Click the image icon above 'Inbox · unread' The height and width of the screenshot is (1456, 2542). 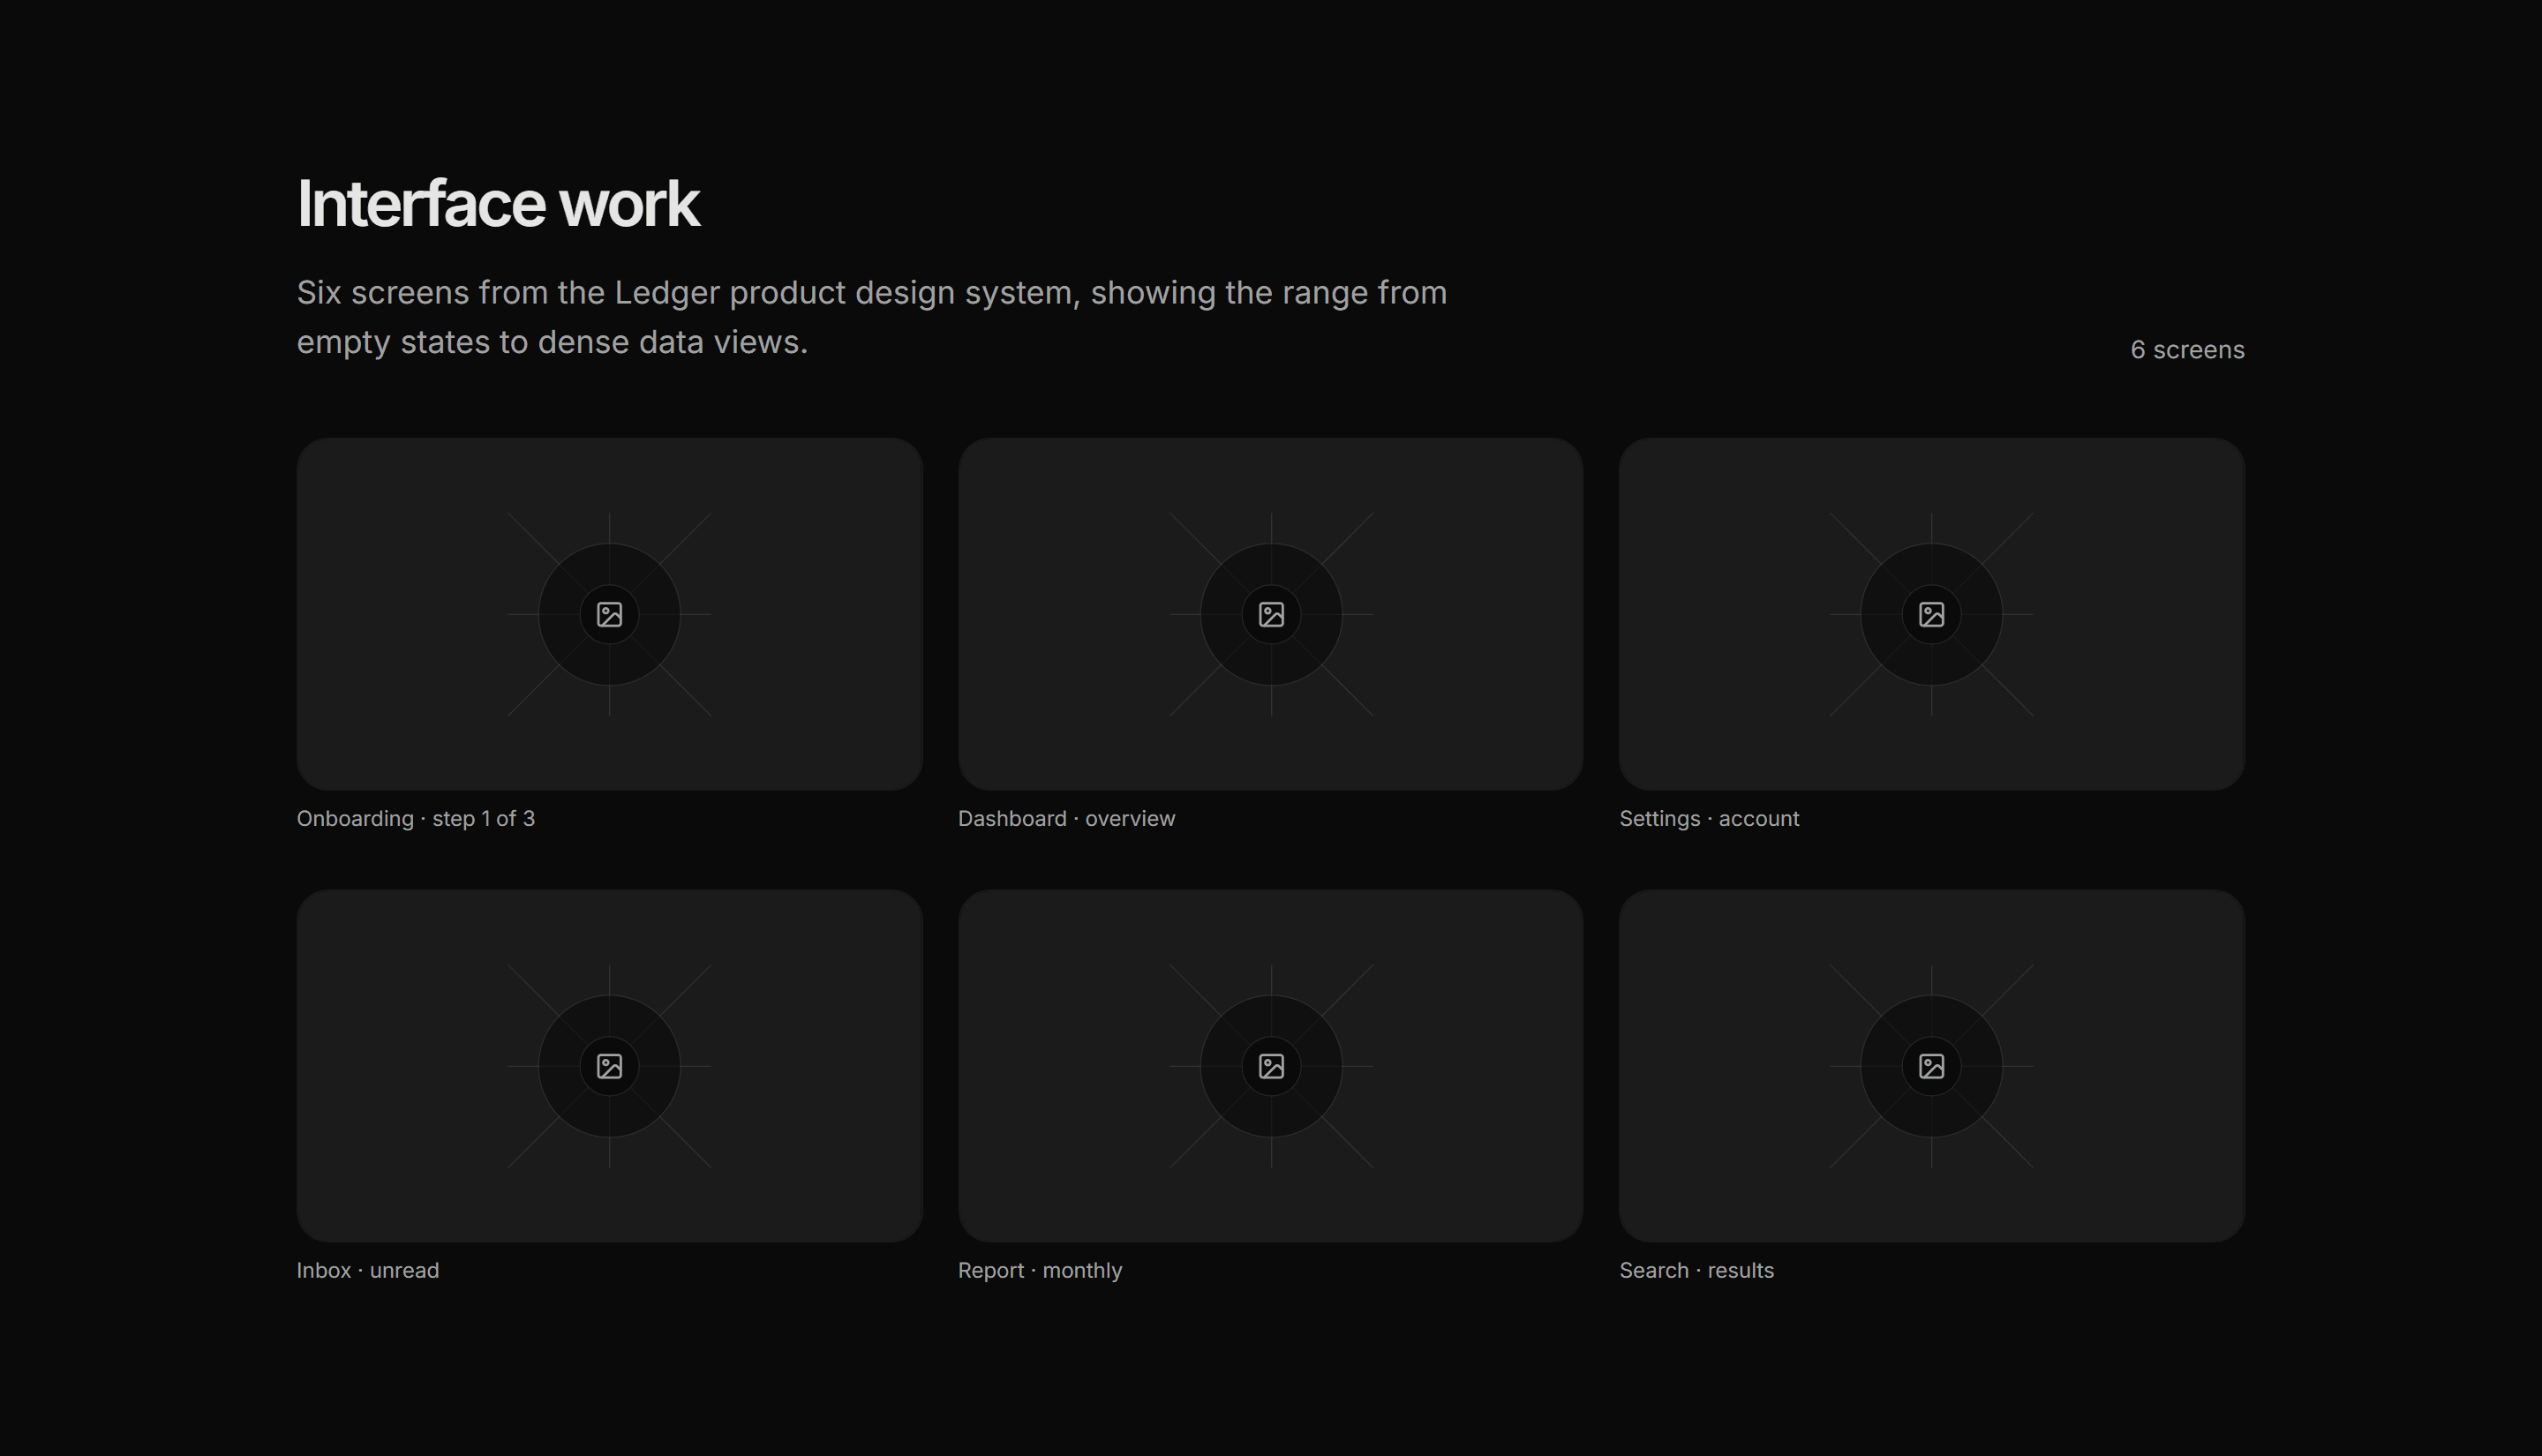coord(609,1066)
